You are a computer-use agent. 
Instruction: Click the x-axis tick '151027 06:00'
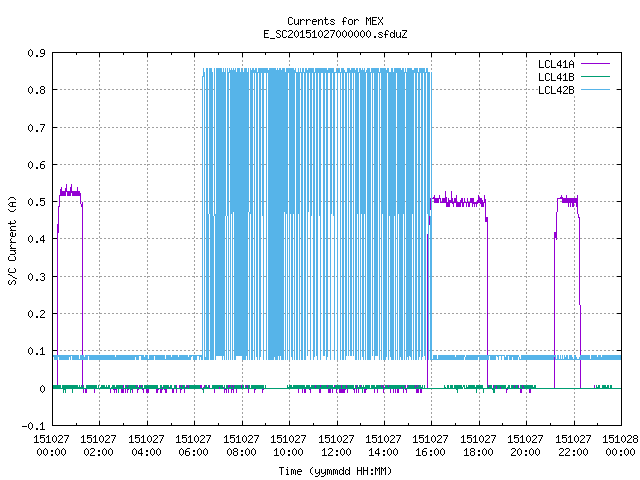point(193,446)
